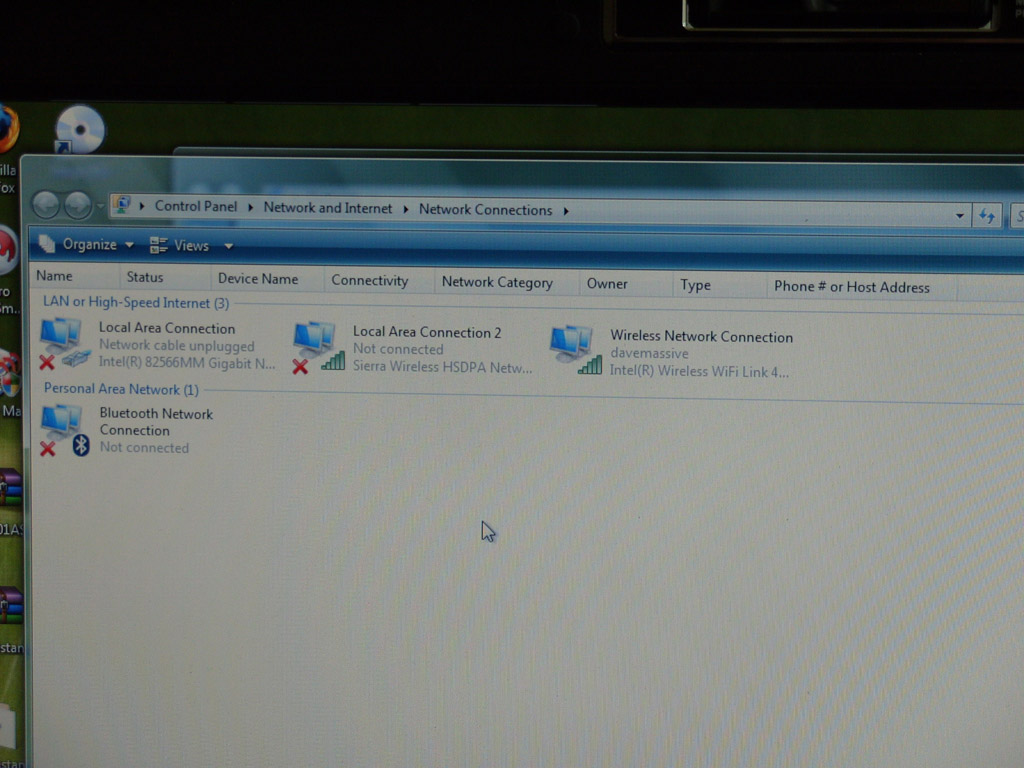Click 'Not connected' under Bluetooth Network Connection
Screen dimensions: 1024x768
144,447
